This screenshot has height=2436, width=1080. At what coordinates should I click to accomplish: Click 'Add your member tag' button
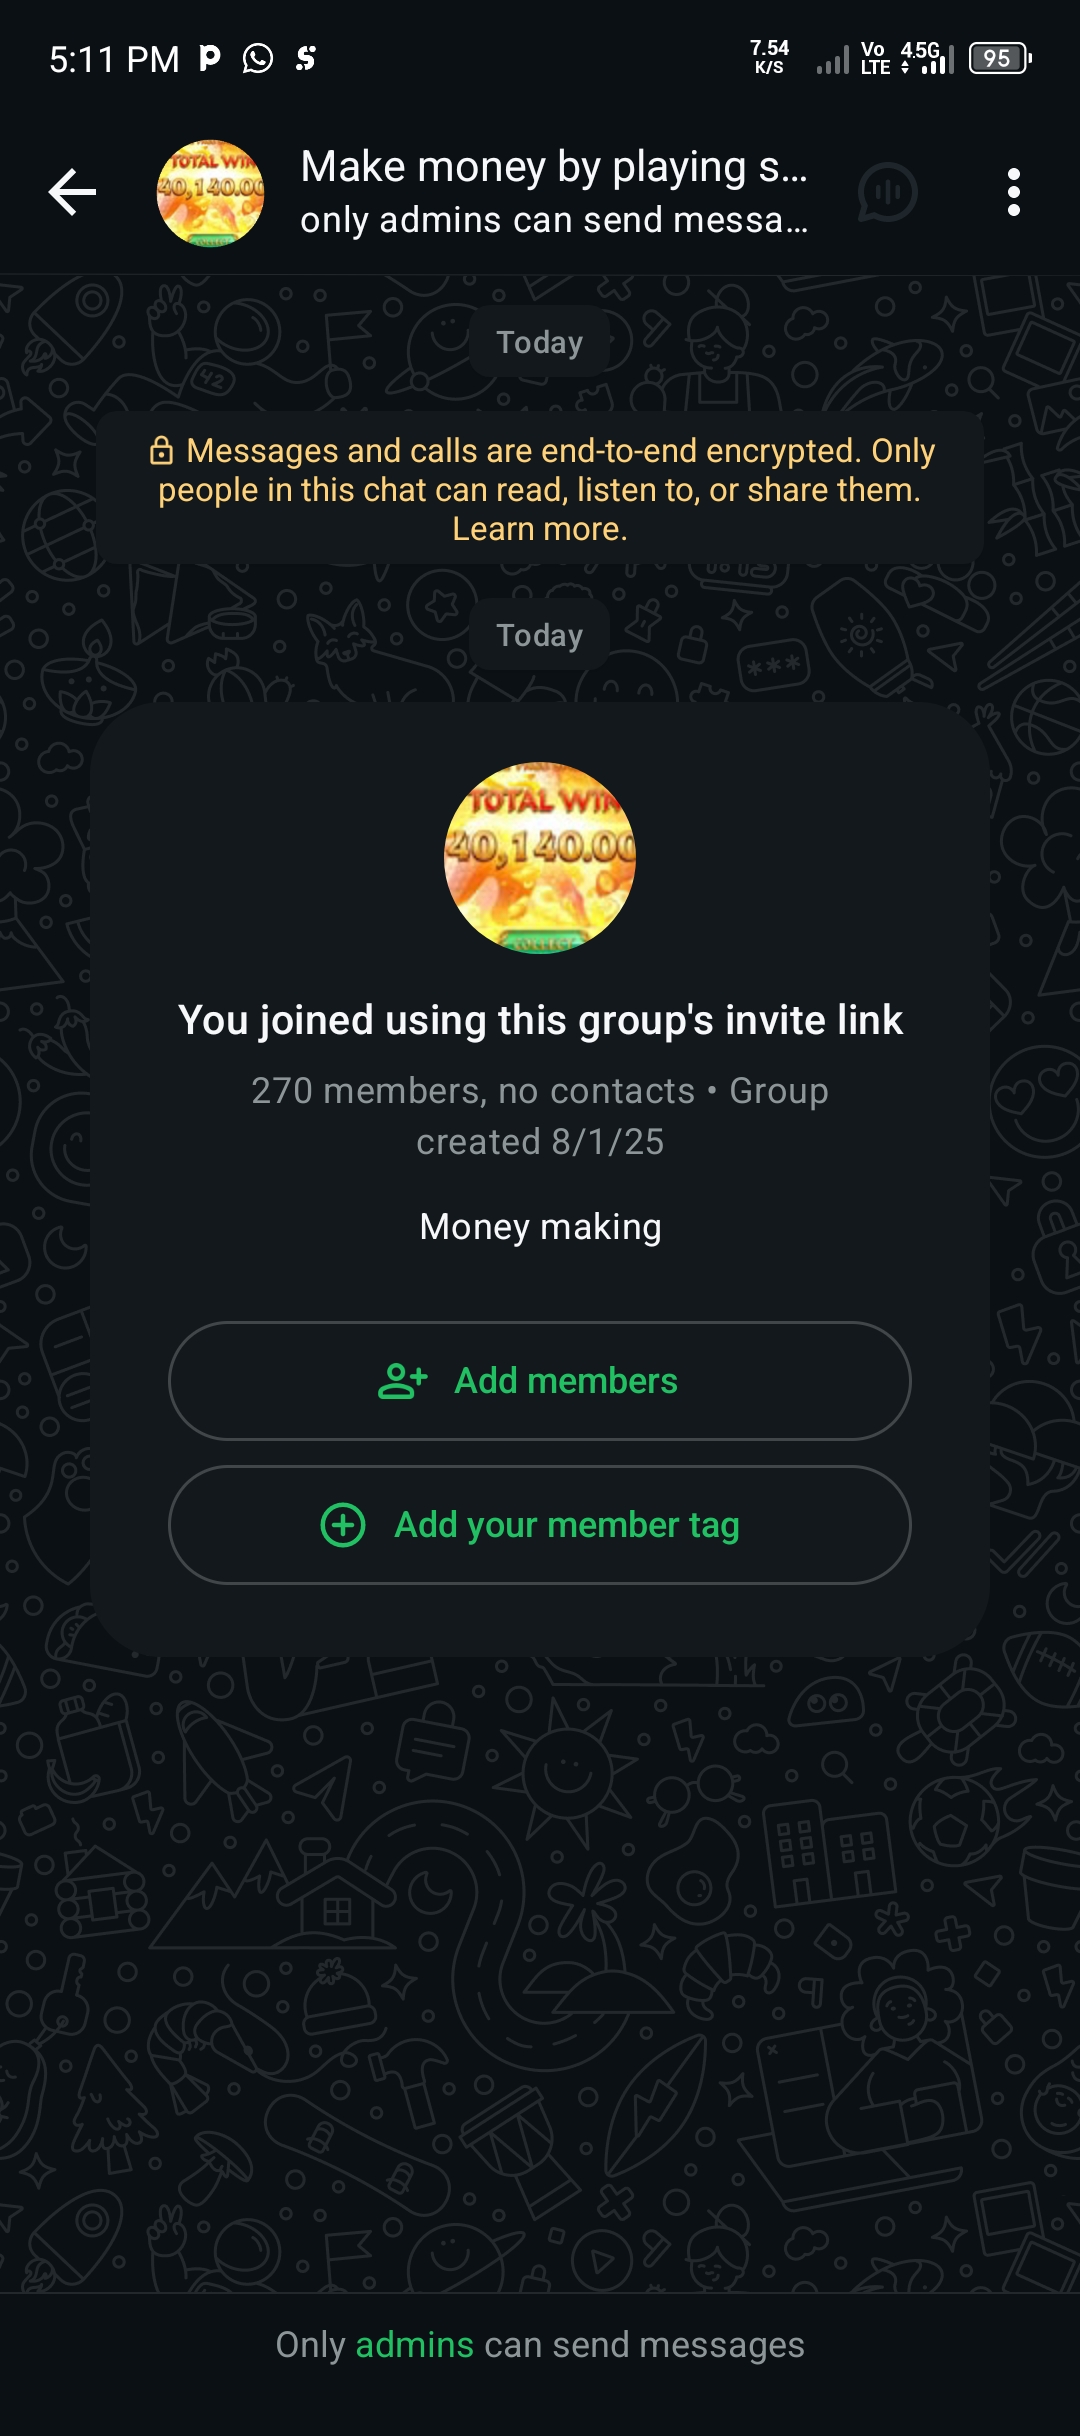540,1525
